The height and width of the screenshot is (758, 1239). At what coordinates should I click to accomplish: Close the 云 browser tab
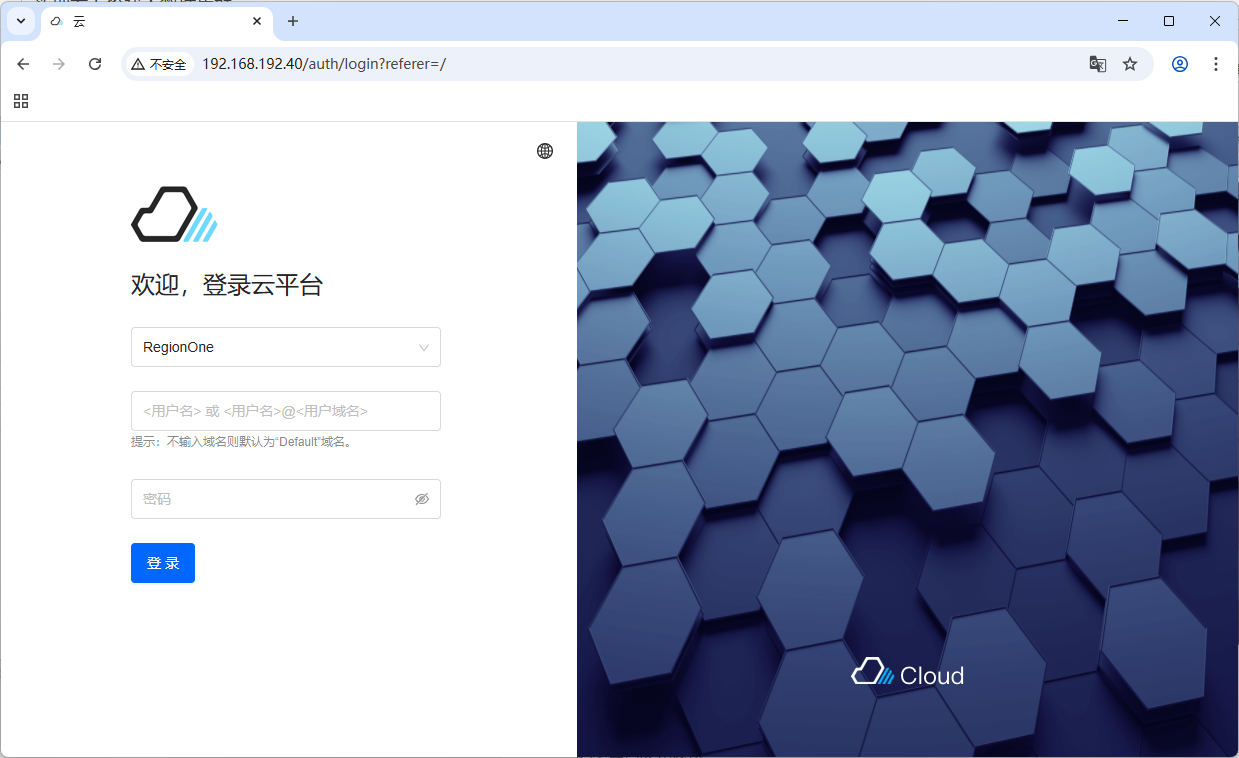pyautogui.click(x=257, y=21)
